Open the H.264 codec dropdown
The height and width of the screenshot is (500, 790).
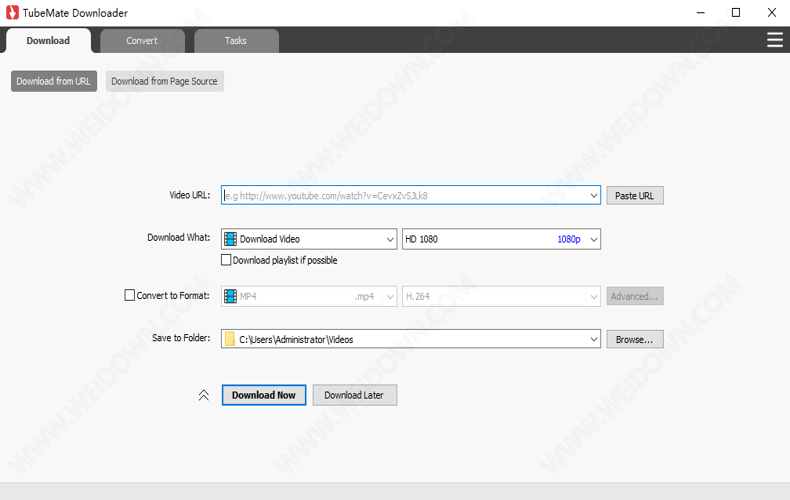pos(594,297)
